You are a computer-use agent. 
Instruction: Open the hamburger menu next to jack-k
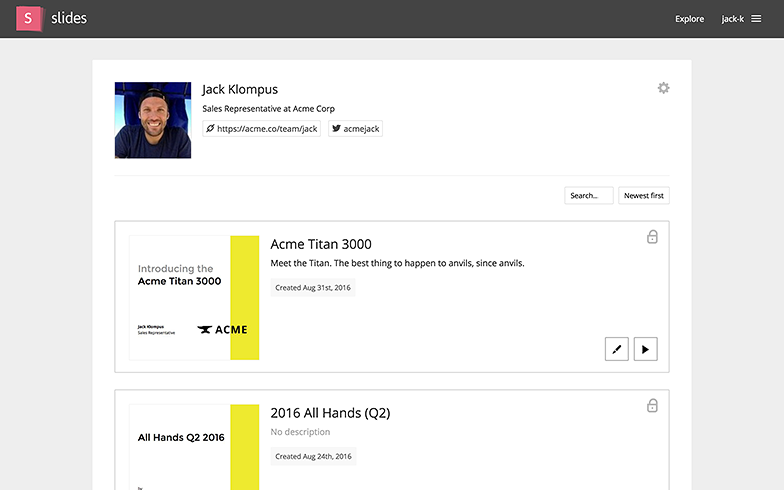pyautogui.click(x=756, y=18)
